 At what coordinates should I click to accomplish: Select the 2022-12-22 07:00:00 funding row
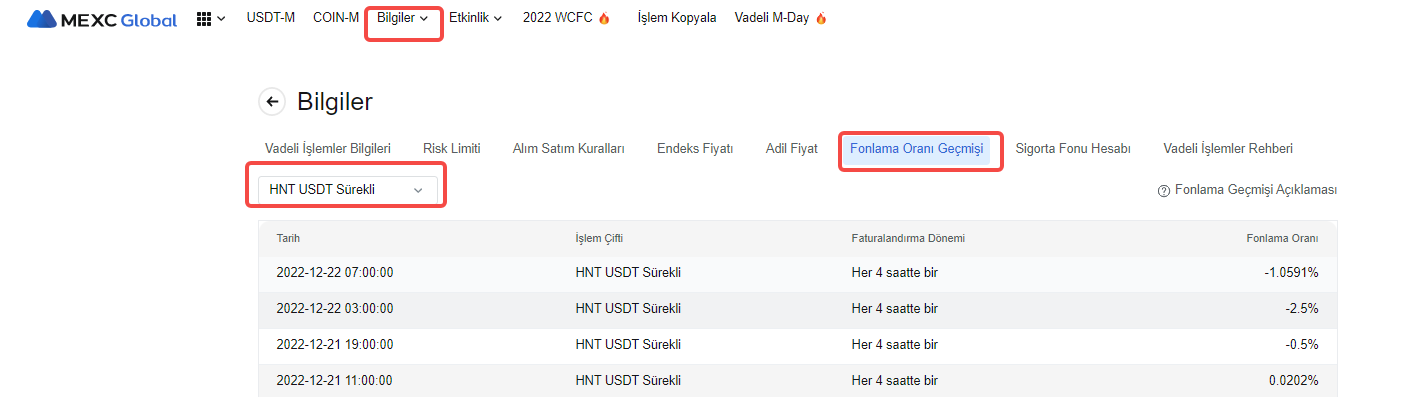[x=797, y=273]
